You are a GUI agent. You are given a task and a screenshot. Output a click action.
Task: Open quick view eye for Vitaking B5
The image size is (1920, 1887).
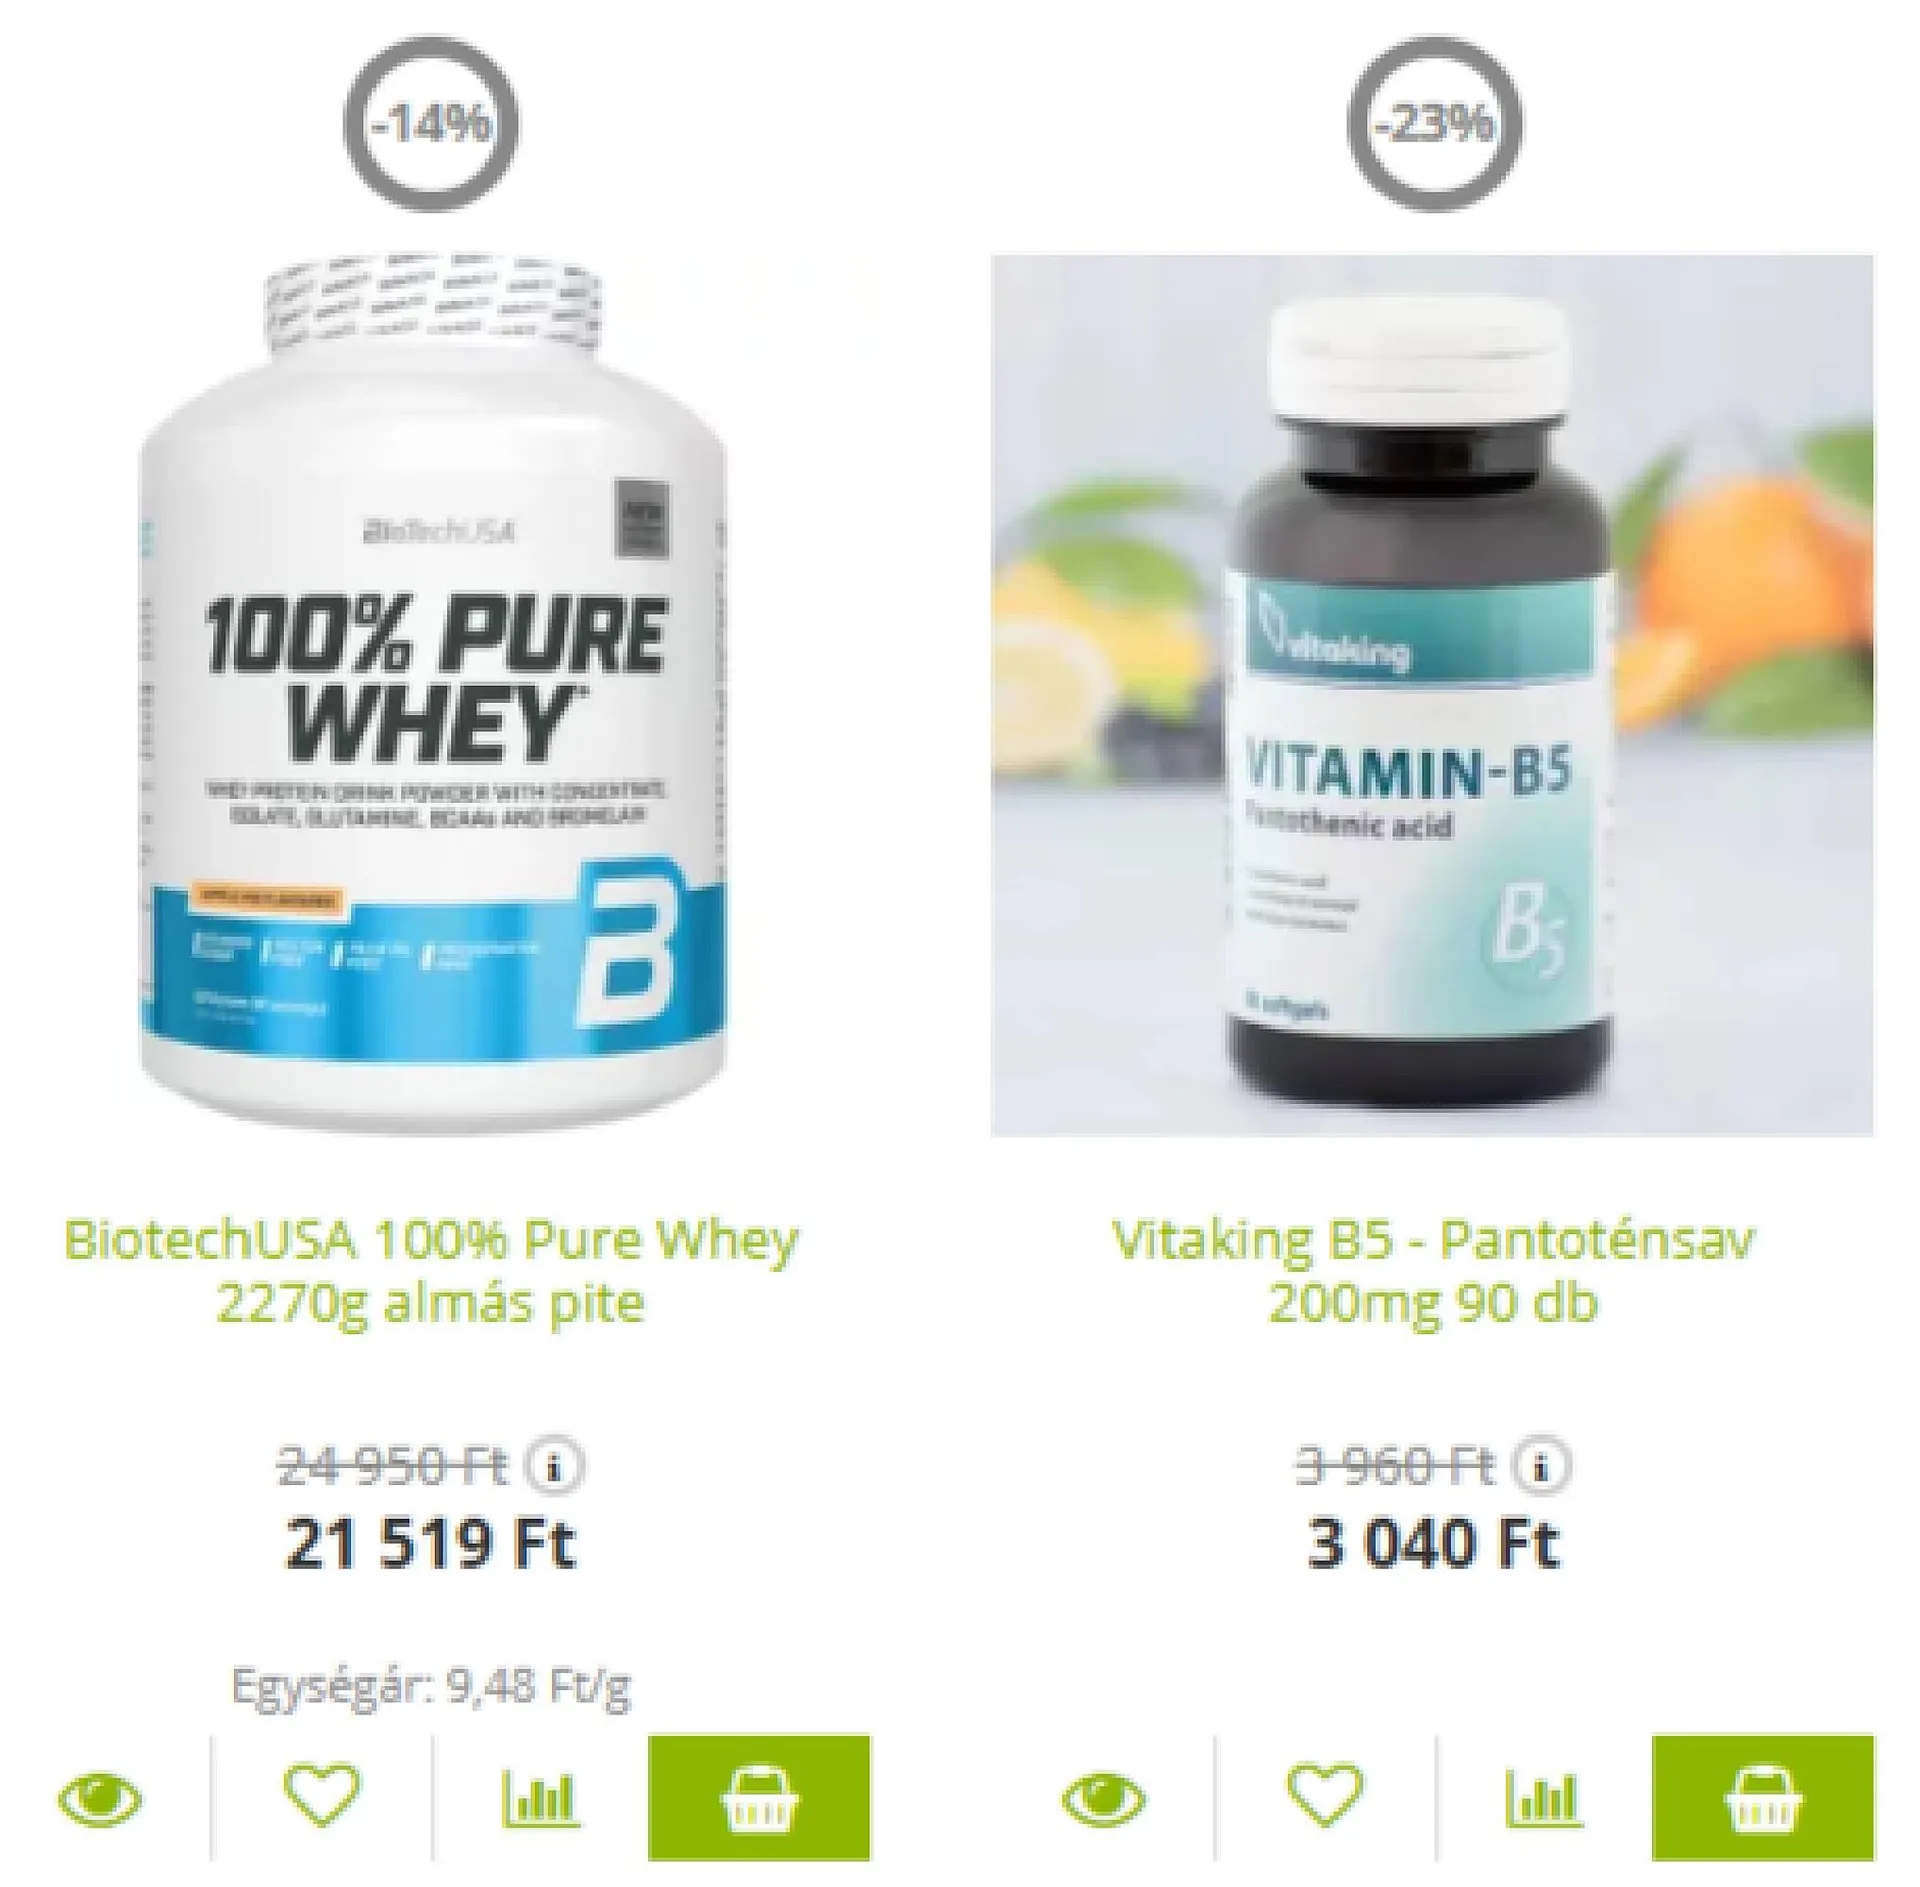(1104, 1799)
